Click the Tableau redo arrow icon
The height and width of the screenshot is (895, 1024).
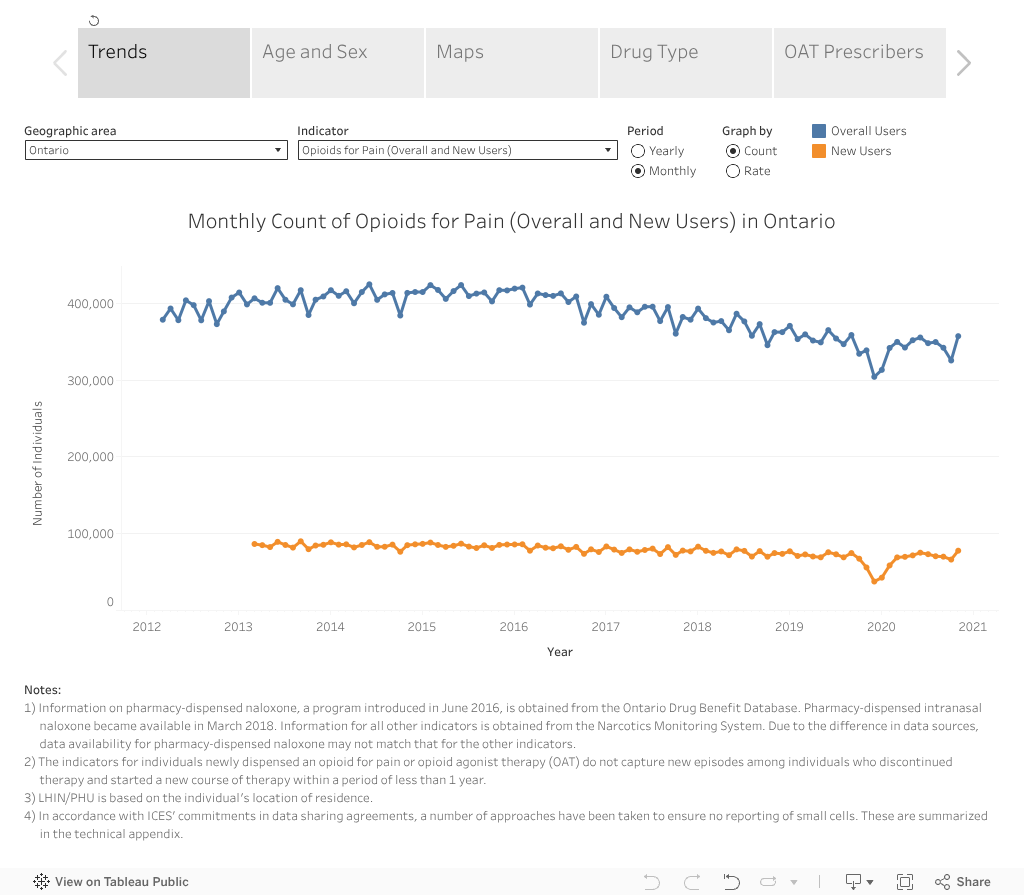click(x=692, y=882)
